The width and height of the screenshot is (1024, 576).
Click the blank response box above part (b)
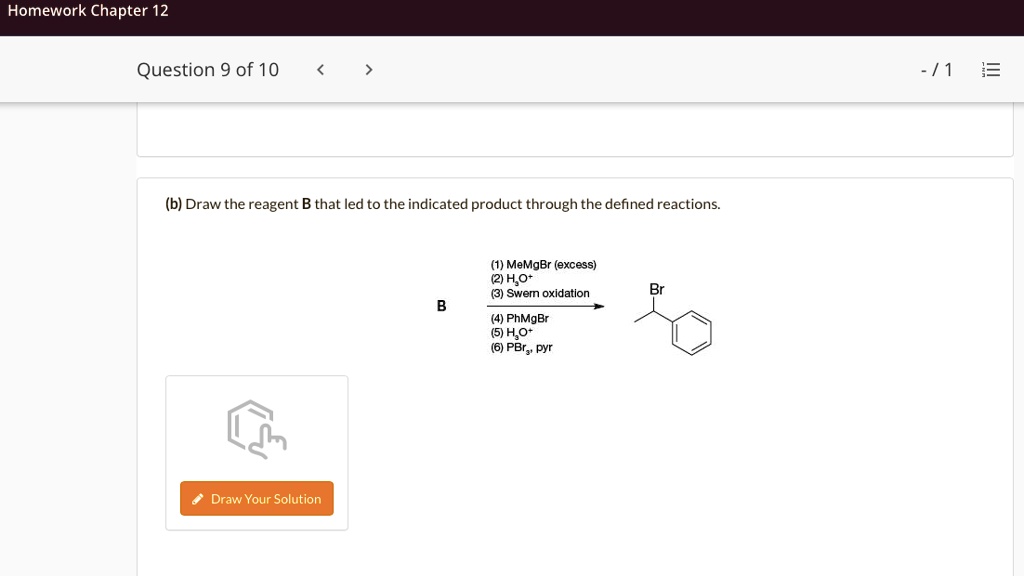(575, 130)
